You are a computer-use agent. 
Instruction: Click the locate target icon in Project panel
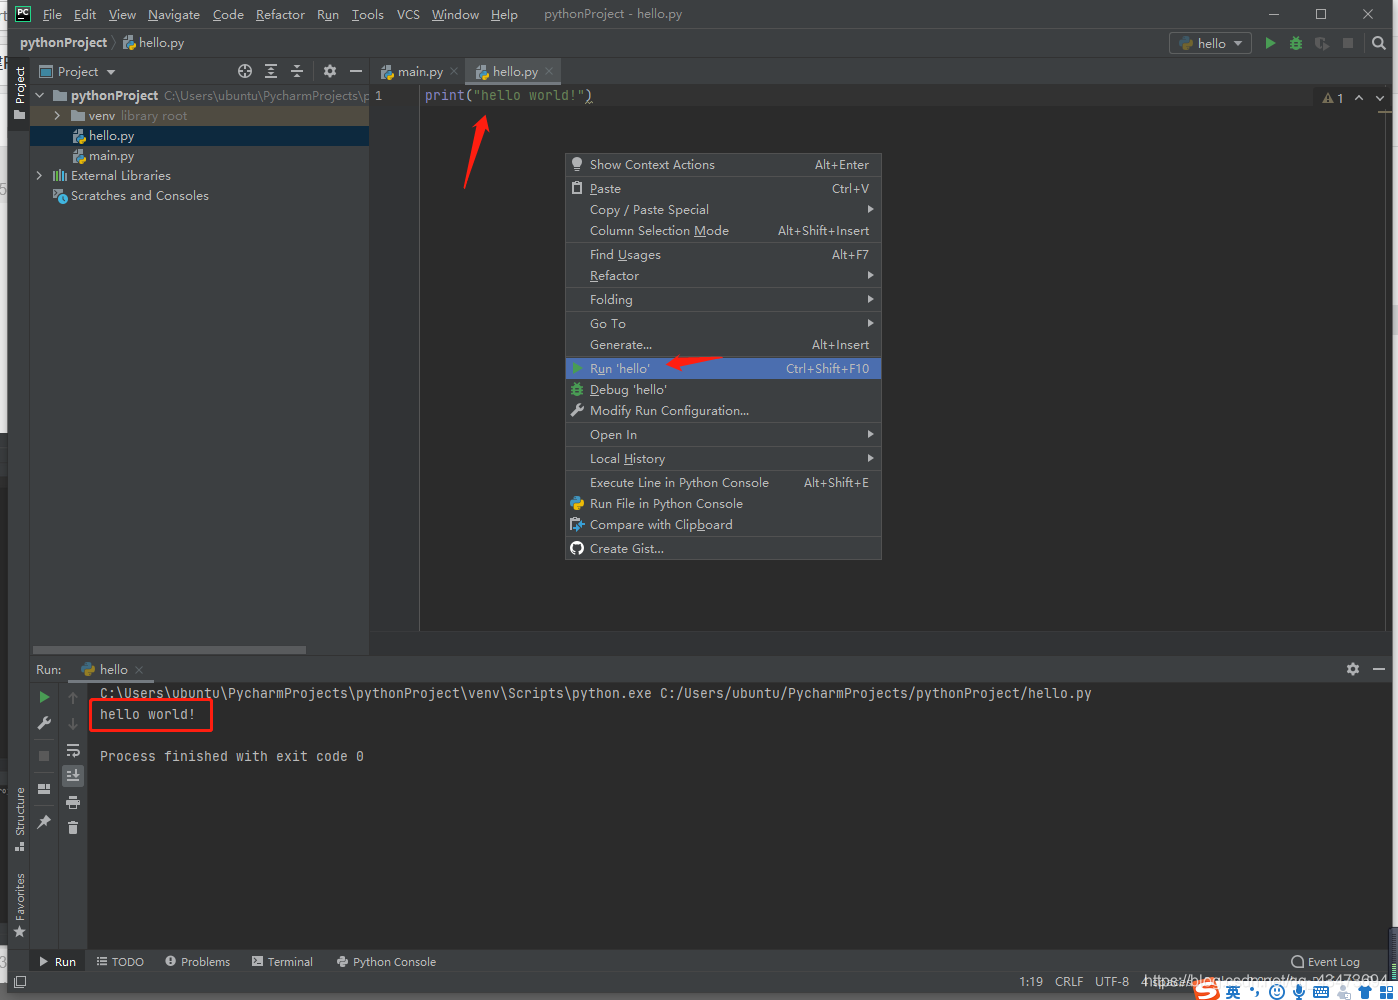point(245,71)
